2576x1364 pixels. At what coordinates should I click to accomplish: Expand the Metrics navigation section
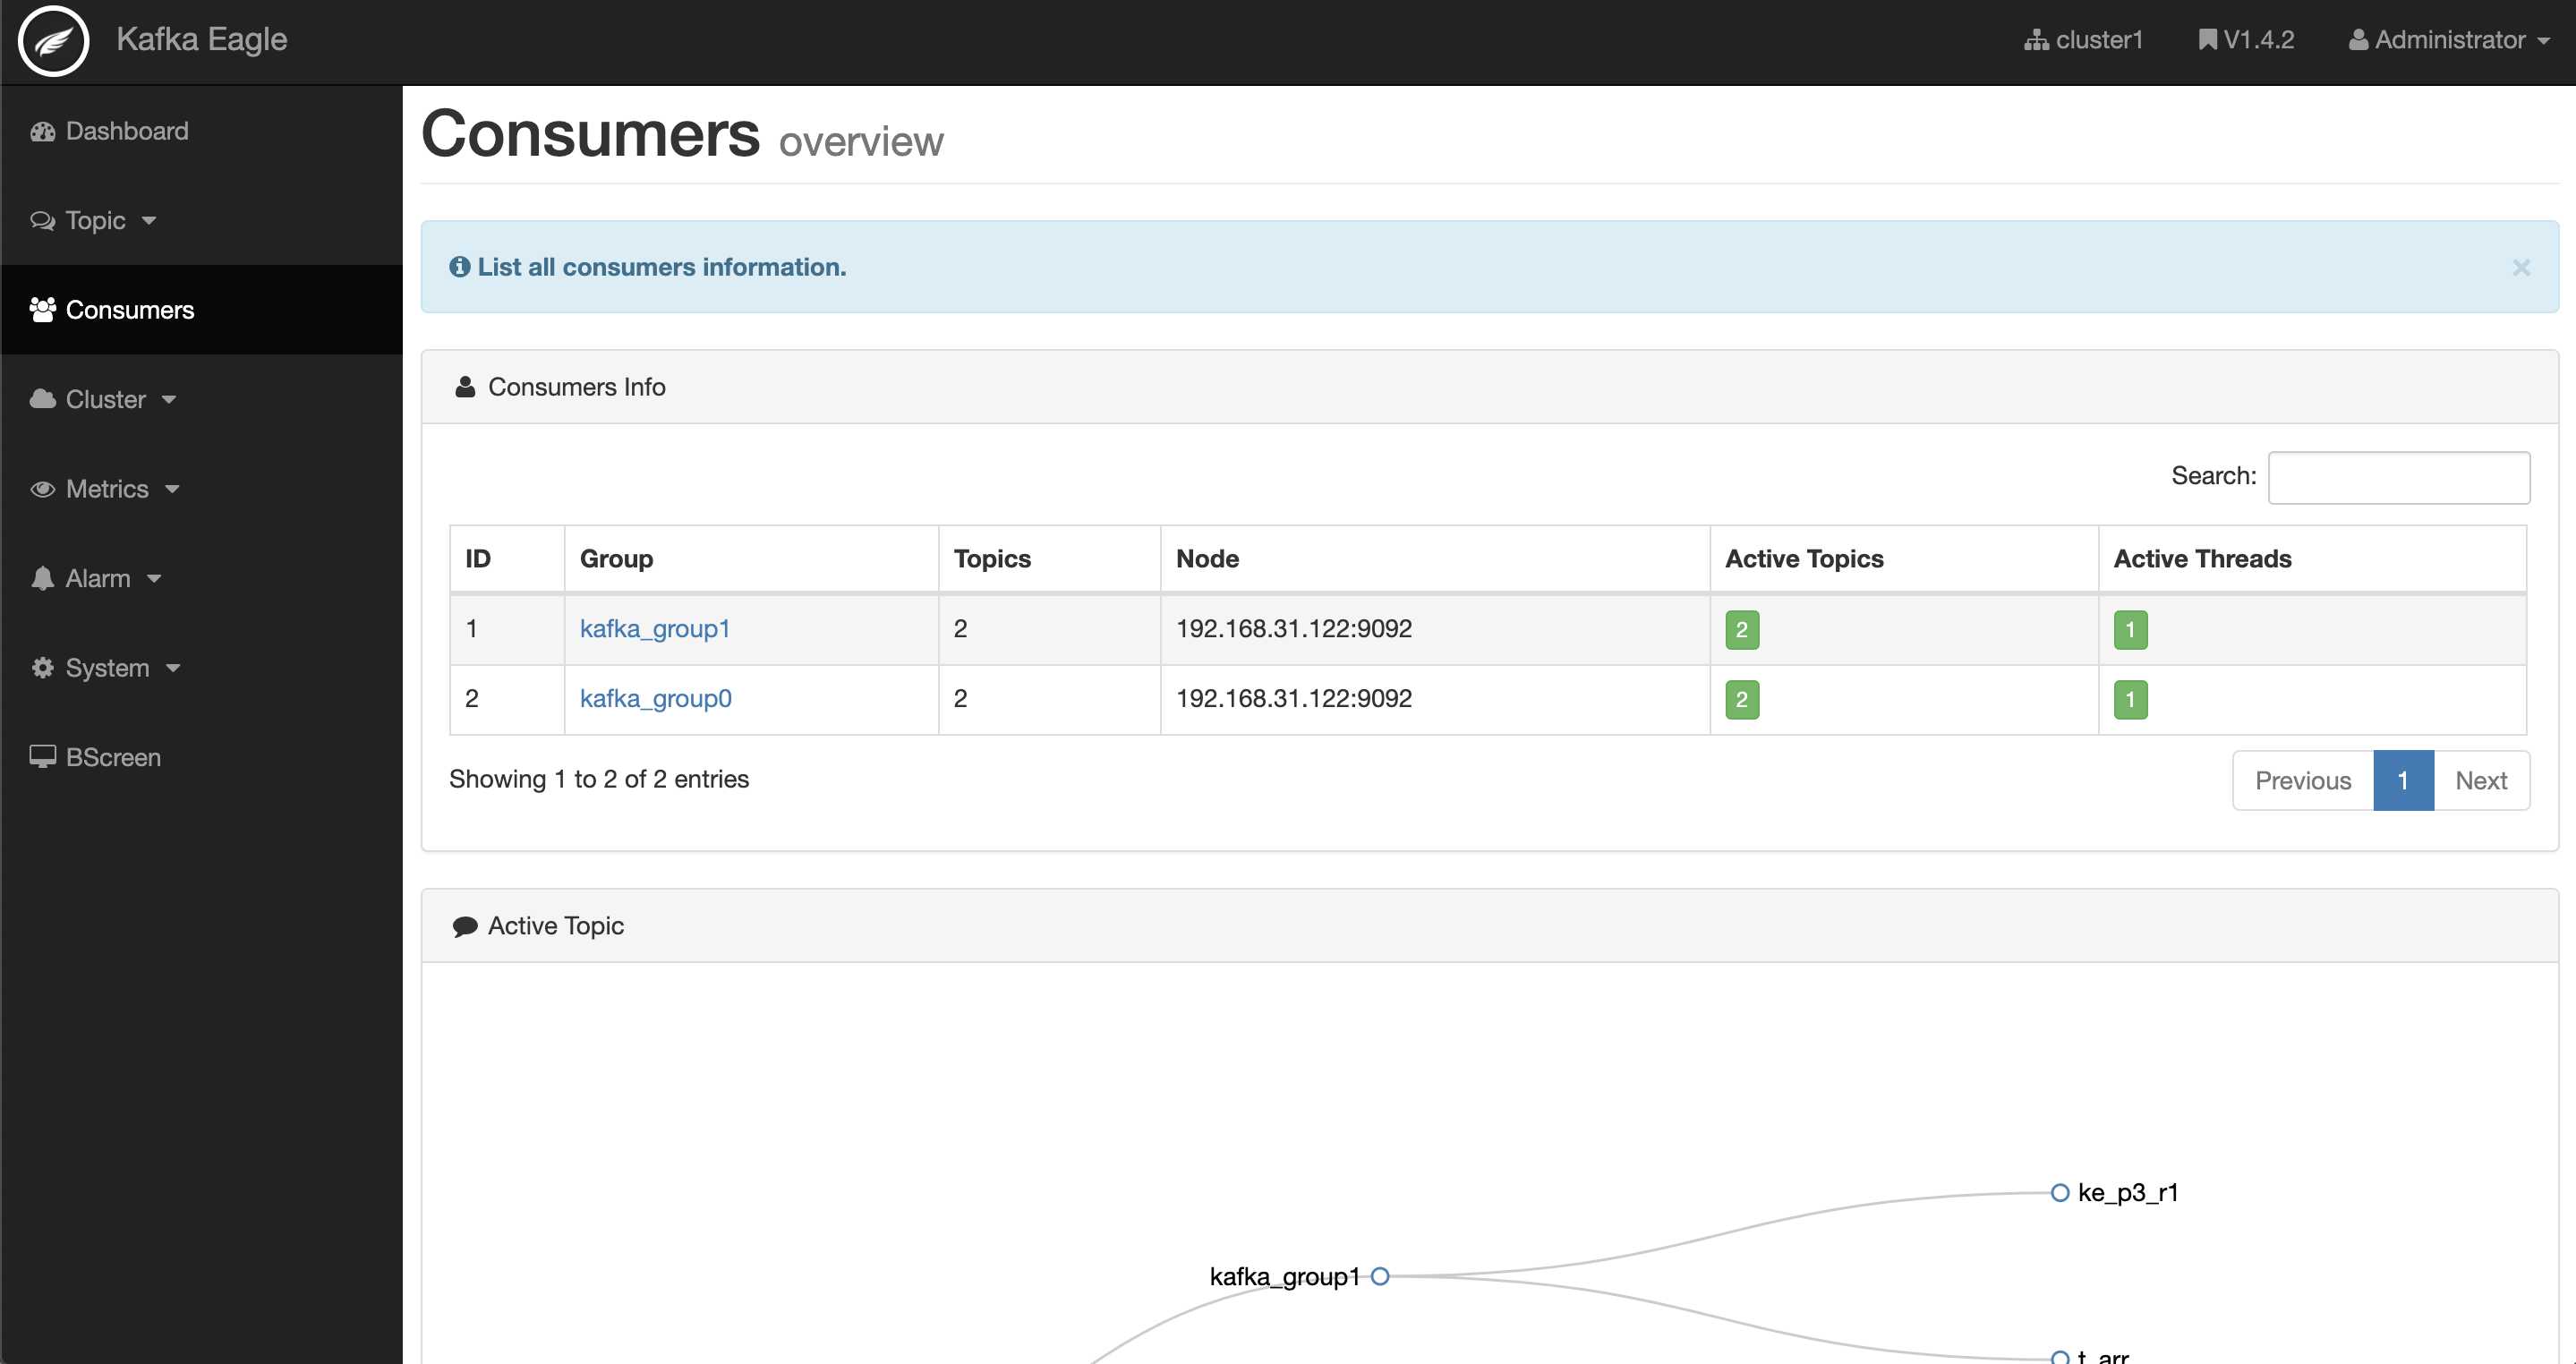106,487
